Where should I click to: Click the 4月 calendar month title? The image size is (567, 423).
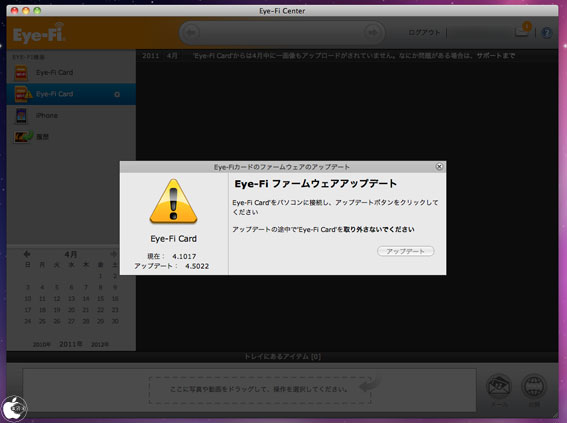click(x=71, y=254)
